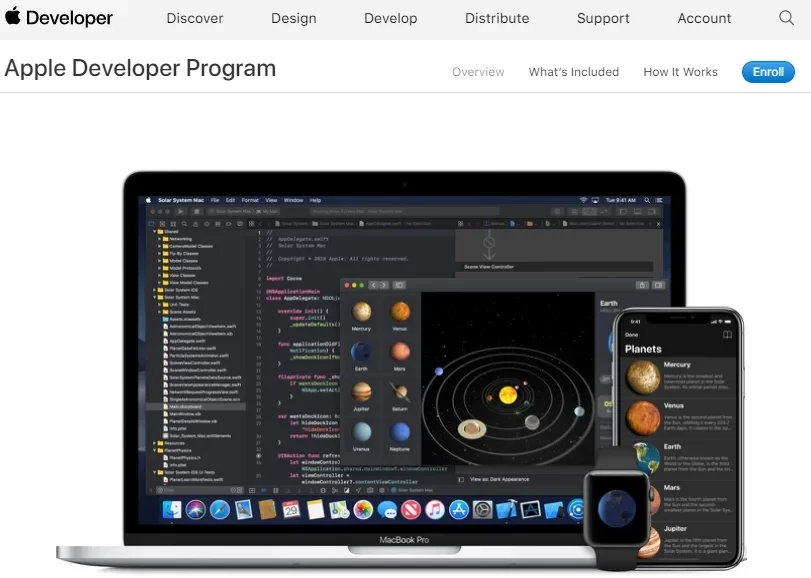811x578 pixels.
Task: Click Mail stamp icon in MacBook dock
Action: tap(243, 510)
